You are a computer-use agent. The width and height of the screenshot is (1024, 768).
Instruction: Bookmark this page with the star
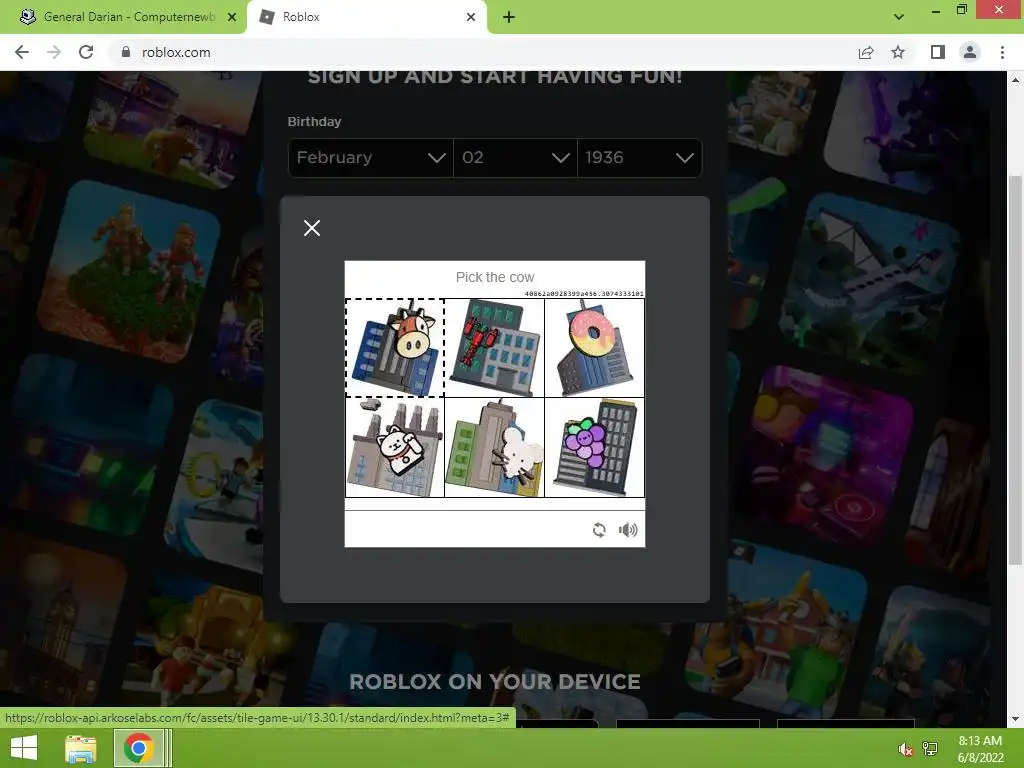(898, 52)
